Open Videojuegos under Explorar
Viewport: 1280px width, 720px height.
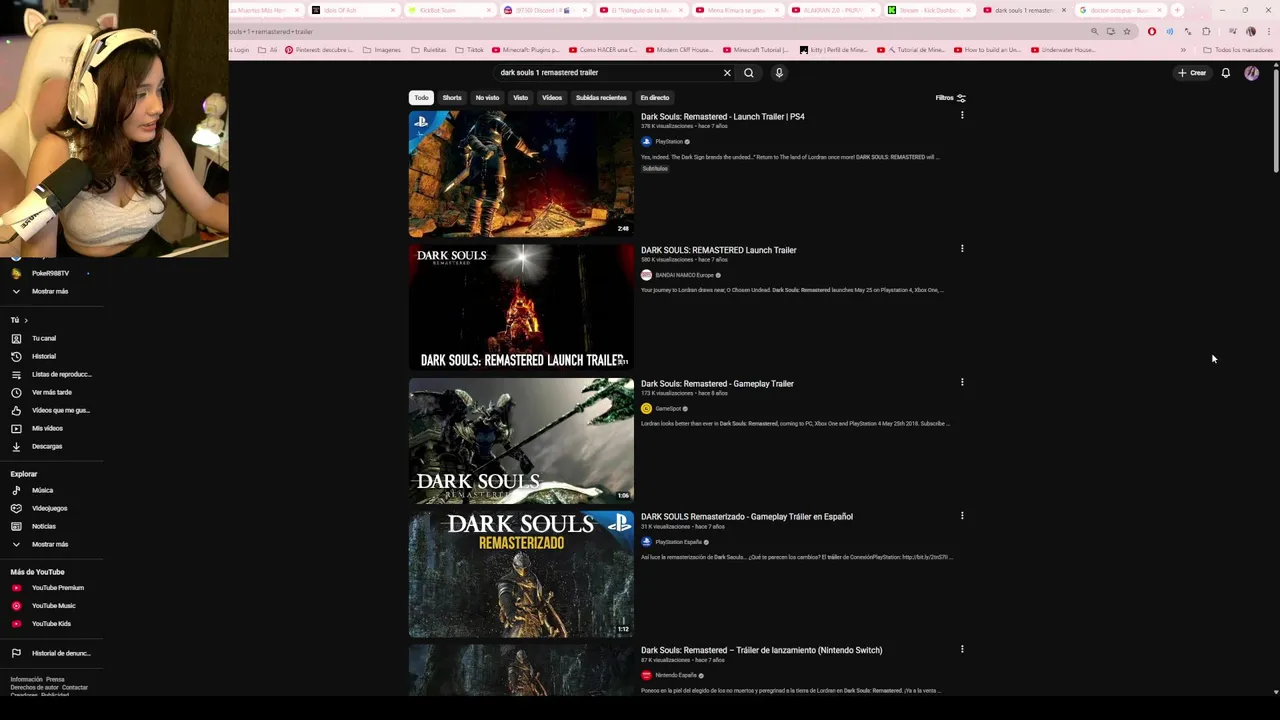(52, 508)
